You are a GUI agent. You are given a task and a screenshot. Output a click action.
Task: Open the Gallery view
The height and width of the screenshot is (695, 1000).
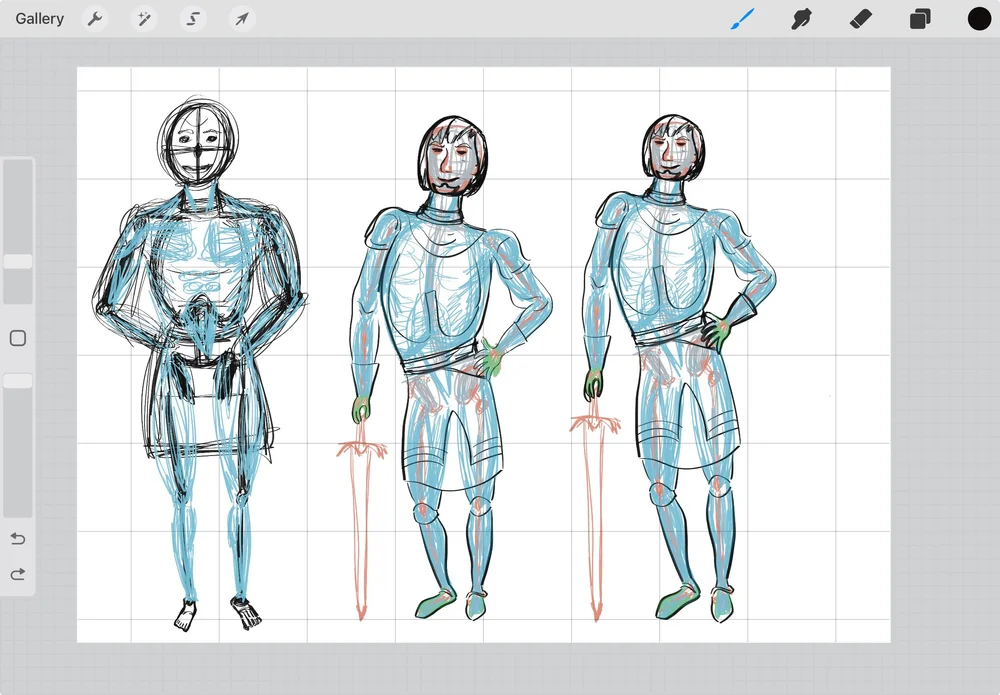(40, 18)
